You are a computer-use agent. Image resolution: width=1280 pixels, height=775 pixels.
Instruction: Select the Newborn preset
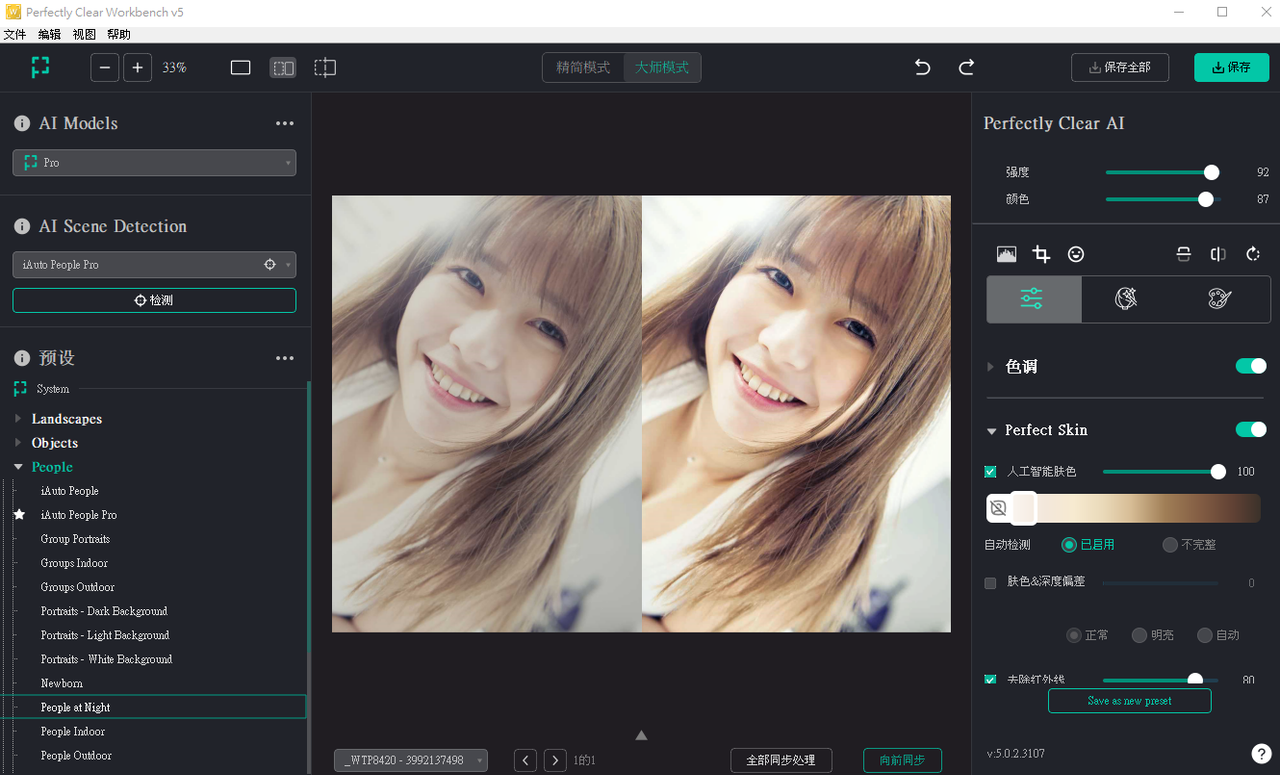pyautogui.click(x=62, y=683)
